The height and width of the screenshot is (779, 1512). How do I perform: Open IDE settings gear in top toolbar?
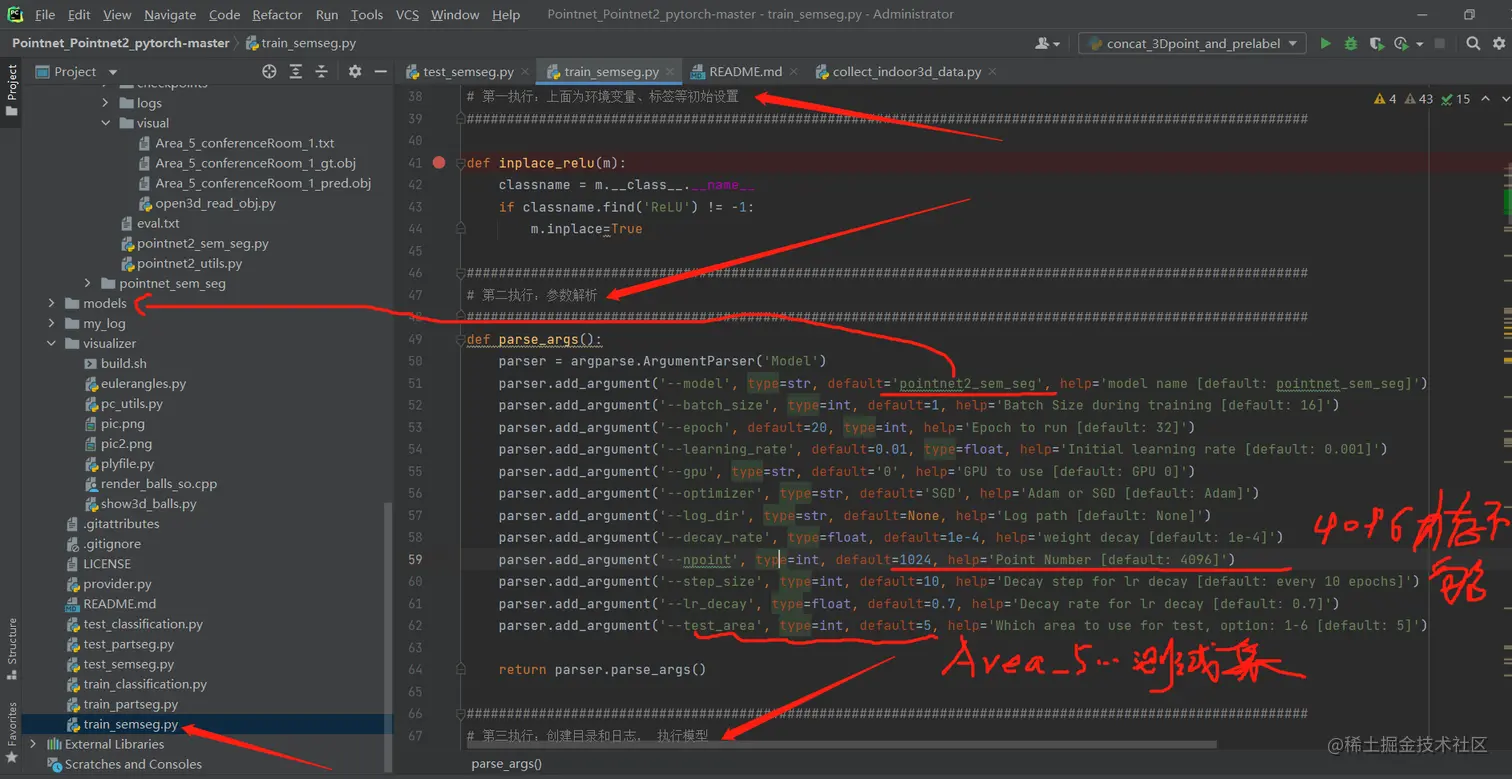(1499, 44)
